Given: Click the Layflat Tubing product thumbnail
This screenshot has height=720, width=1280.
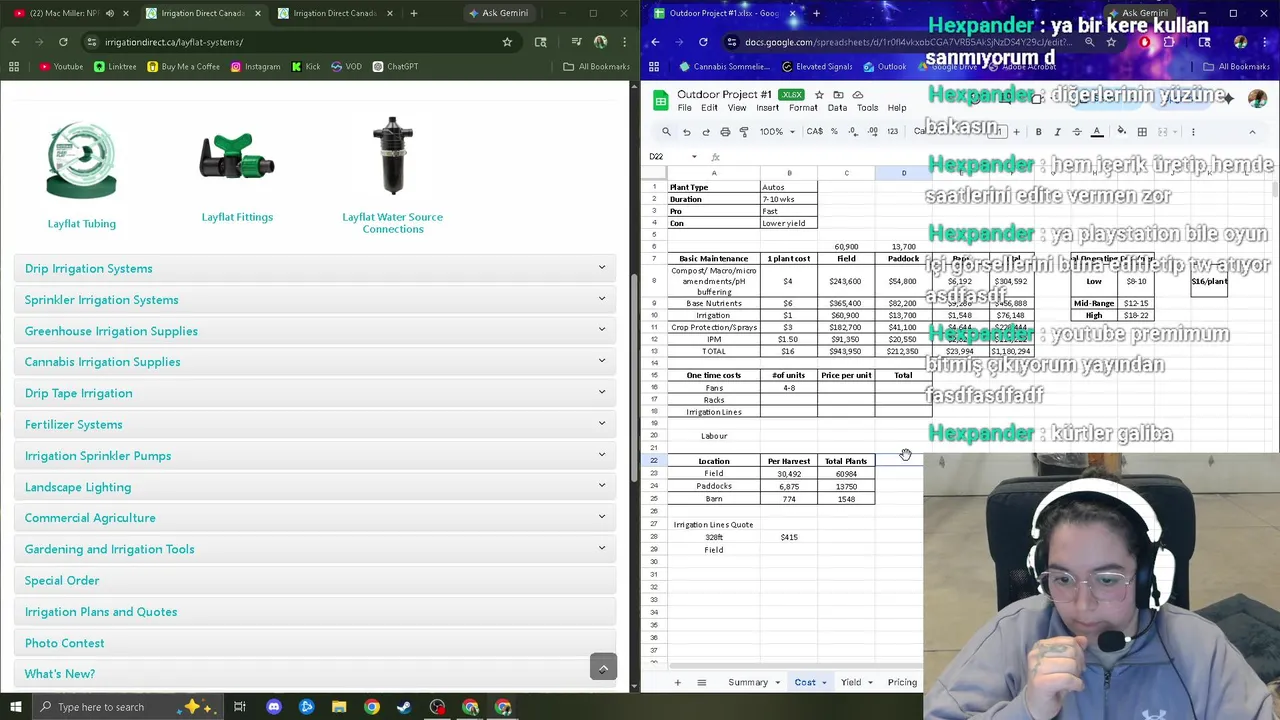Looking at the screenshot, I should pyautogui.click(x=82, y=160).
